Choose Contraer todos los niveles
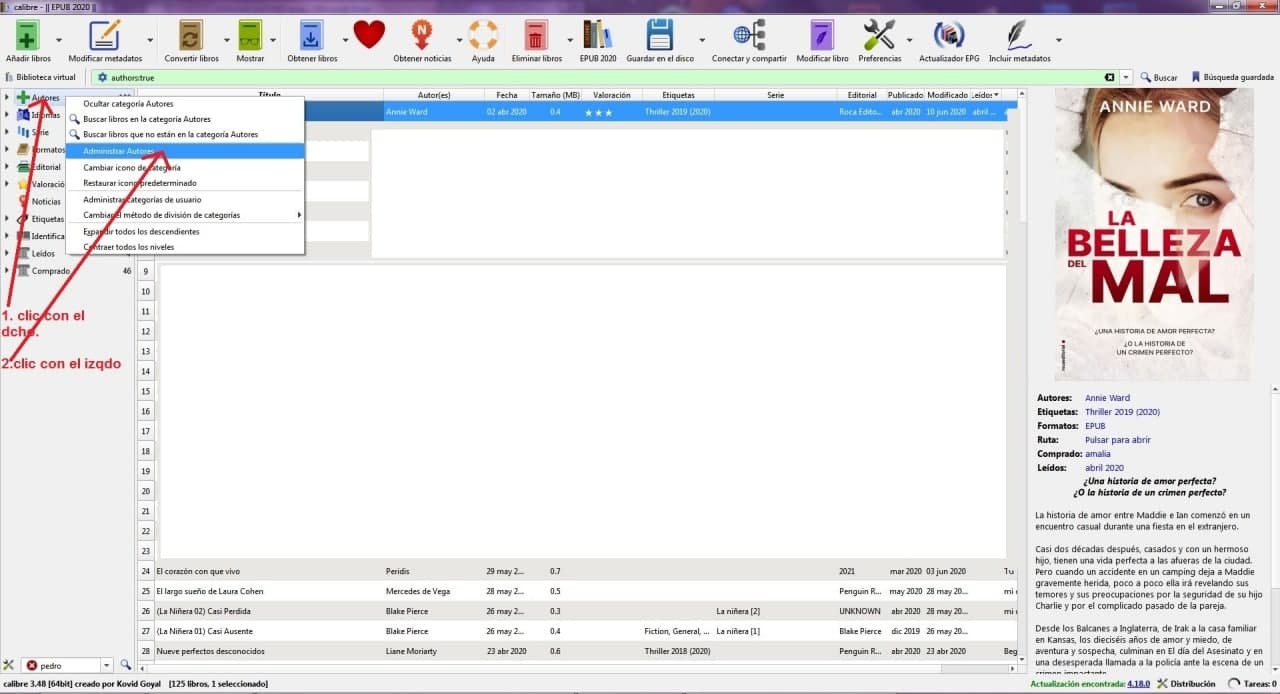 click(185, 247)
